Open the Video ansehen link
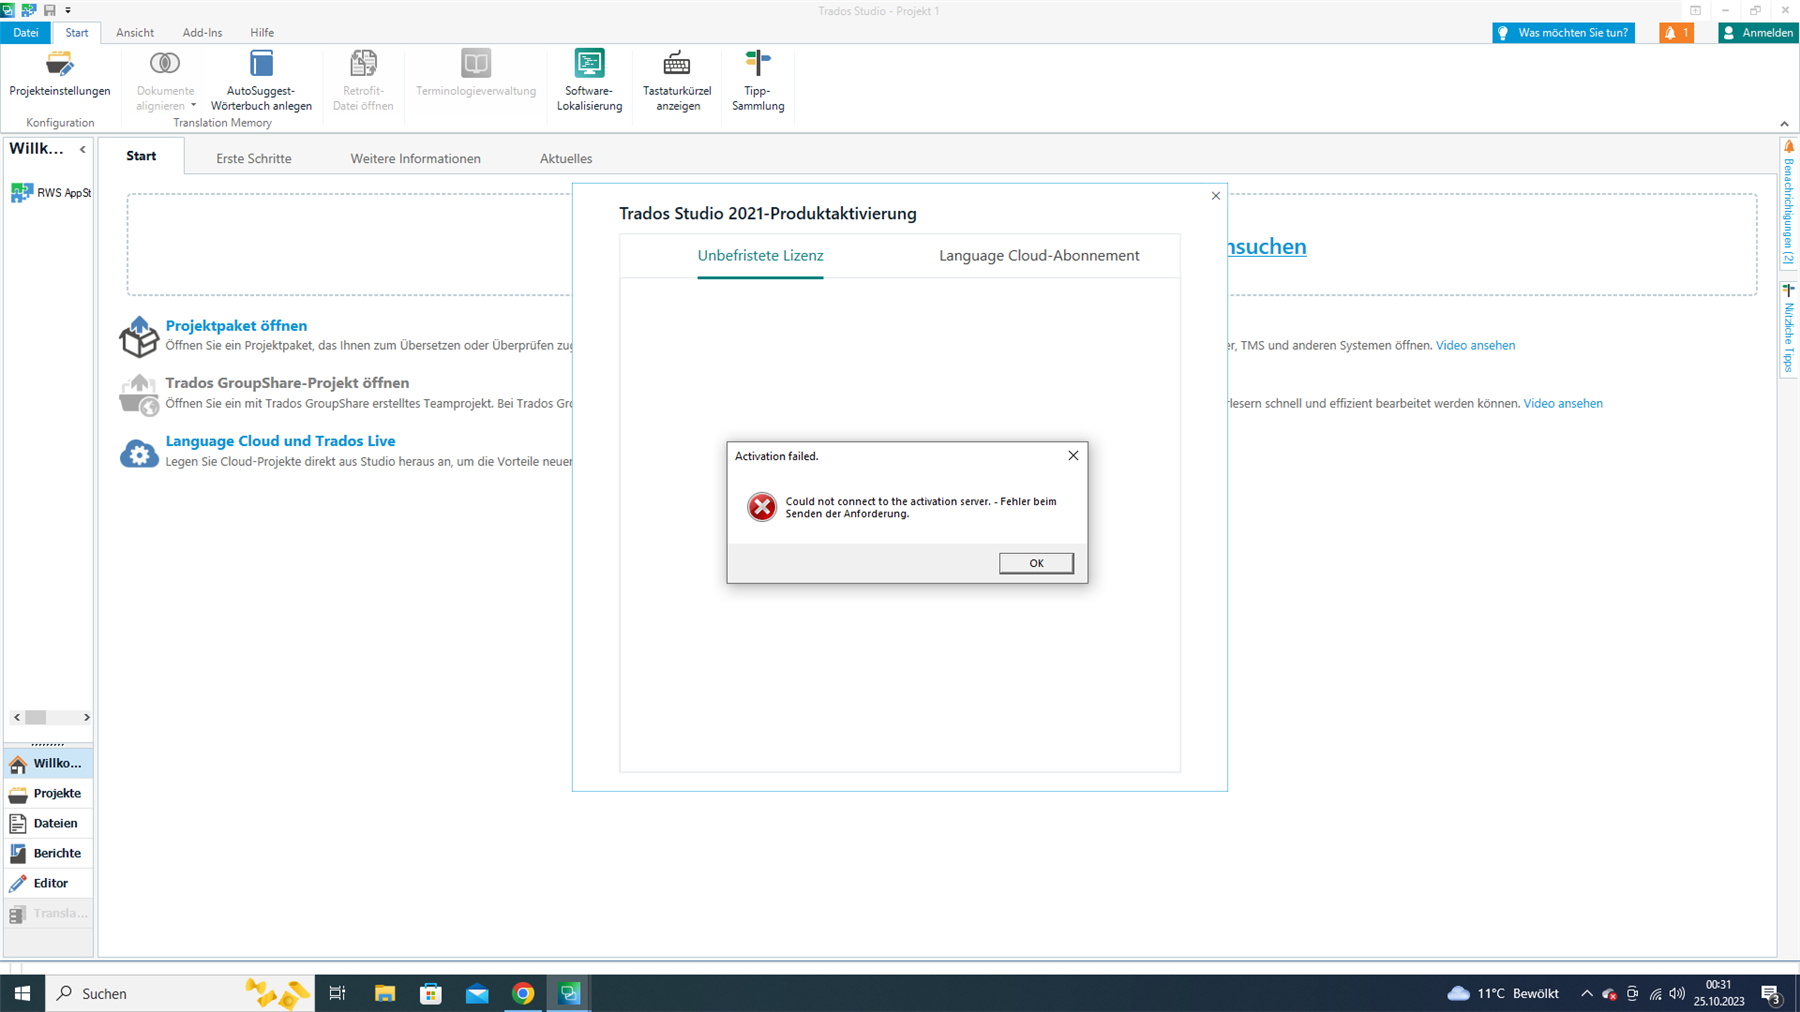This screenshot has width=1800, height=1012. click(1475, 345)
